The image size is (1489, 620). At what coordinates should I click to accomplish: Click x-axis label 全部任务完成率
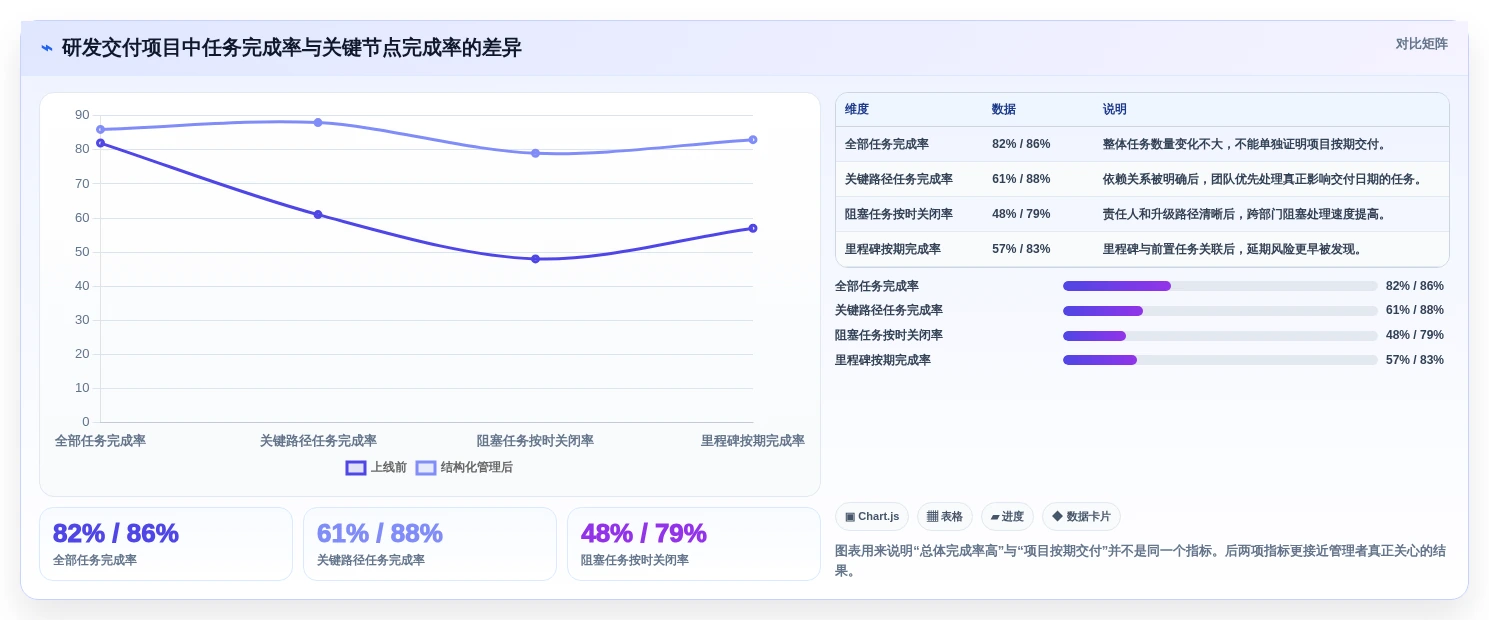pos(100,440)
